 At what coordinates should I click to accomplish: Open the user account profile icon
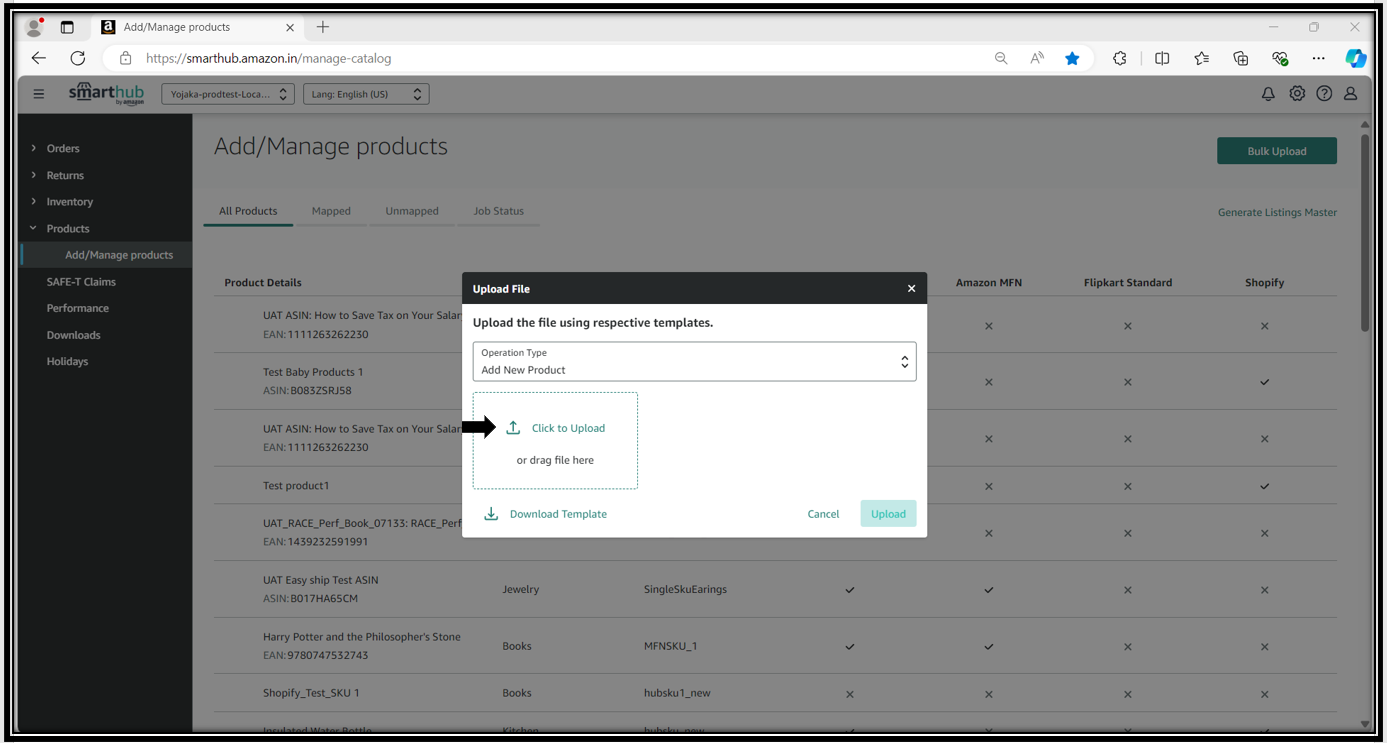coord(1351,94)
